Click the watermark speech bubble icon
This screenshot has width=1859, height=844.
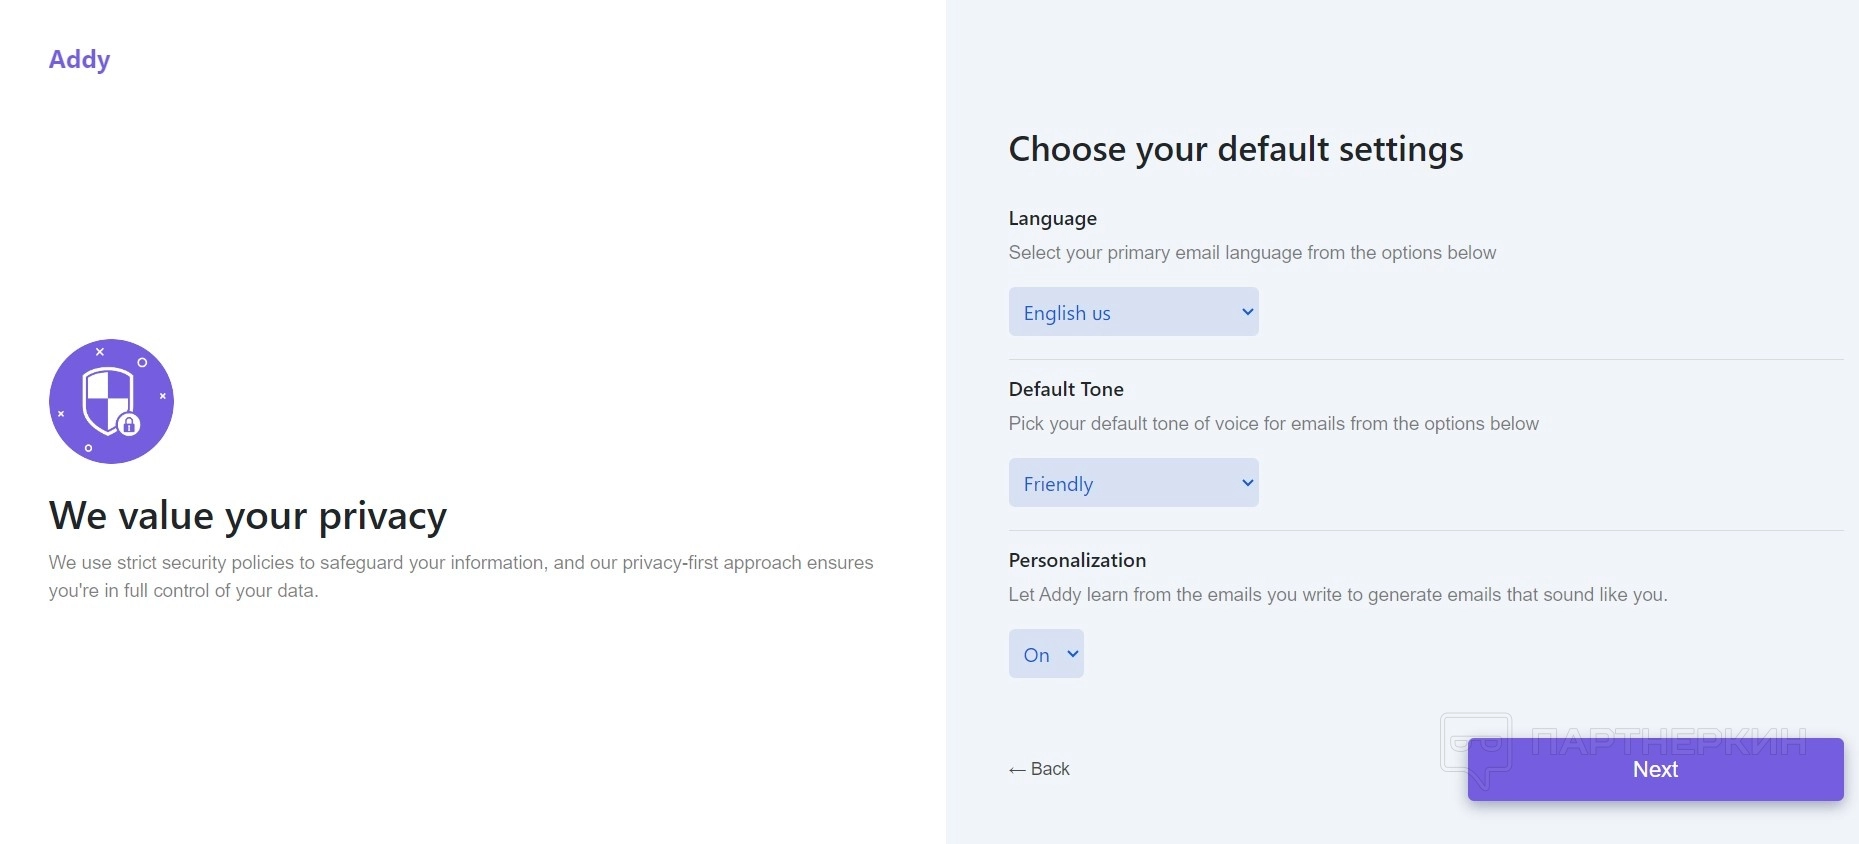point(1476,746)
